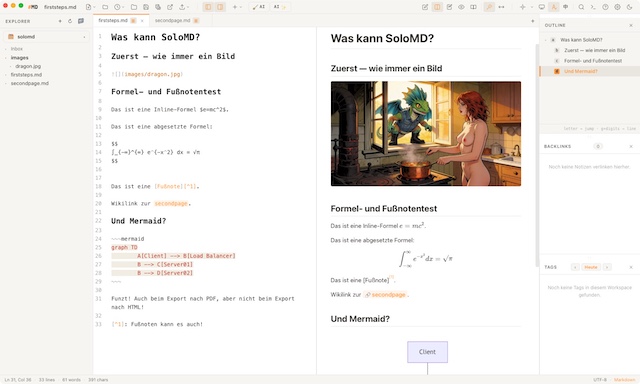Viewport: 640px width, 384px height.
Task: Click previous arrow beside Heute
Action: point(575,267)
